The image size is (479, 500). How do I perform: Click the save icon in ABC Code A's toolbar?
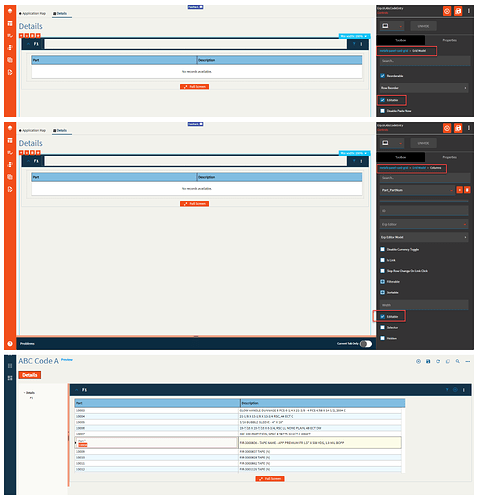[x=428, y=361]
